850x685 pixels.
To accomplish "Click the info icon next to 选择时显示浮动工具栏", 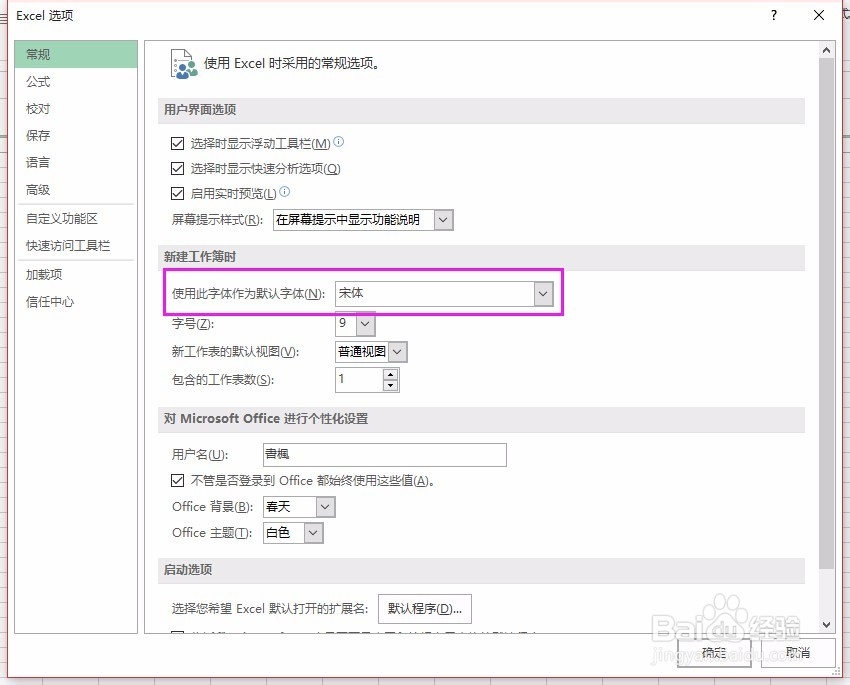I will click(x=338, y=141).
